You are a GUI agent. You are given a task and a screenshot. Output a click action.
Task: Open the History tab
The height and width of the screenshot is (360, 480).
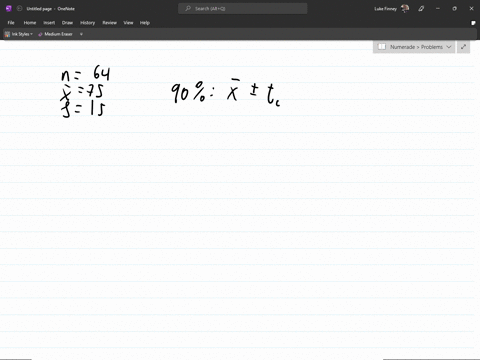pyautogui.click(x=88, y=23)
